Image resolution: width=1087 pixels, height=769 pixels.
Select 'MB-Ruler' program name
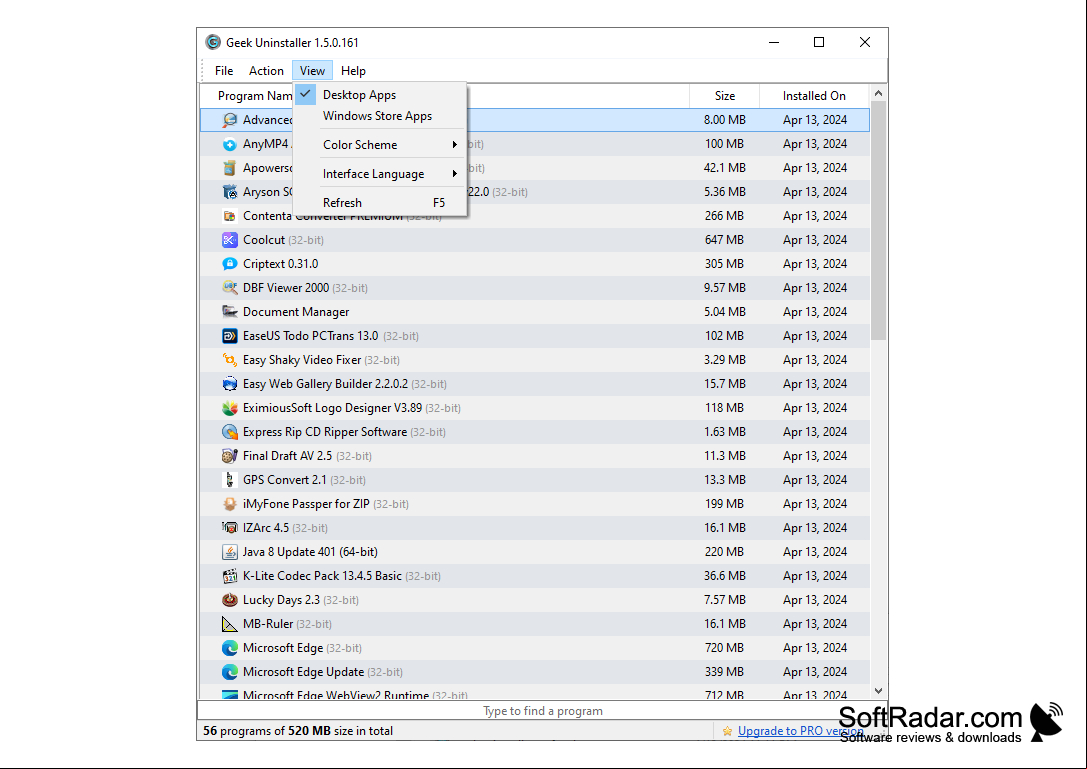point(268,624)
